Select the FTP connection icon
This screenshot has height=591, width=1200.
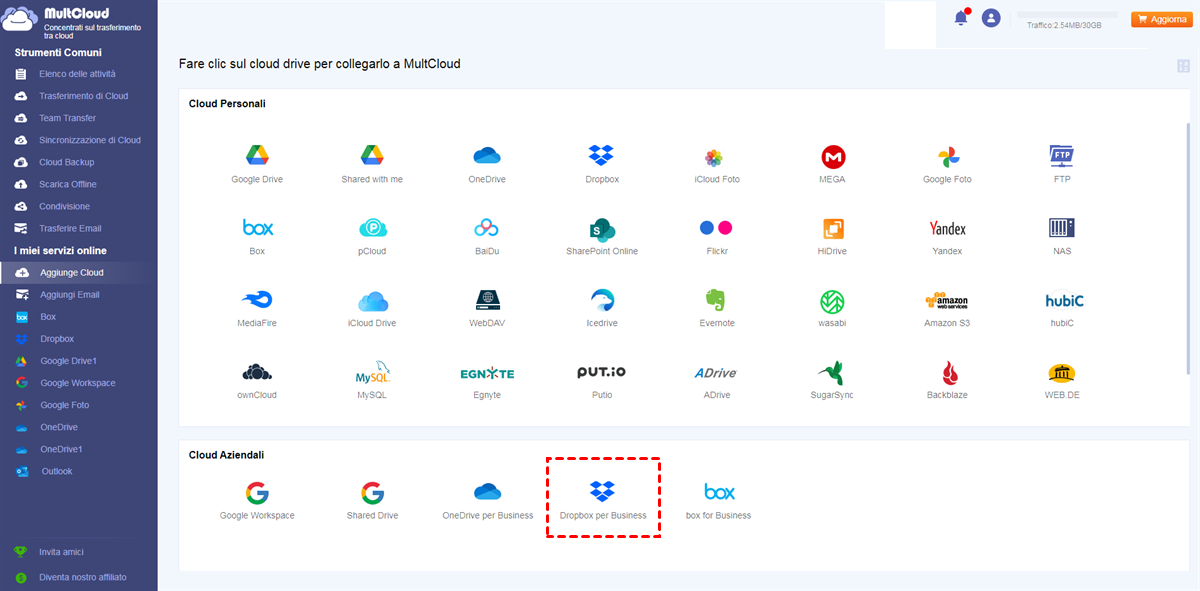(x=1062, y=156)
